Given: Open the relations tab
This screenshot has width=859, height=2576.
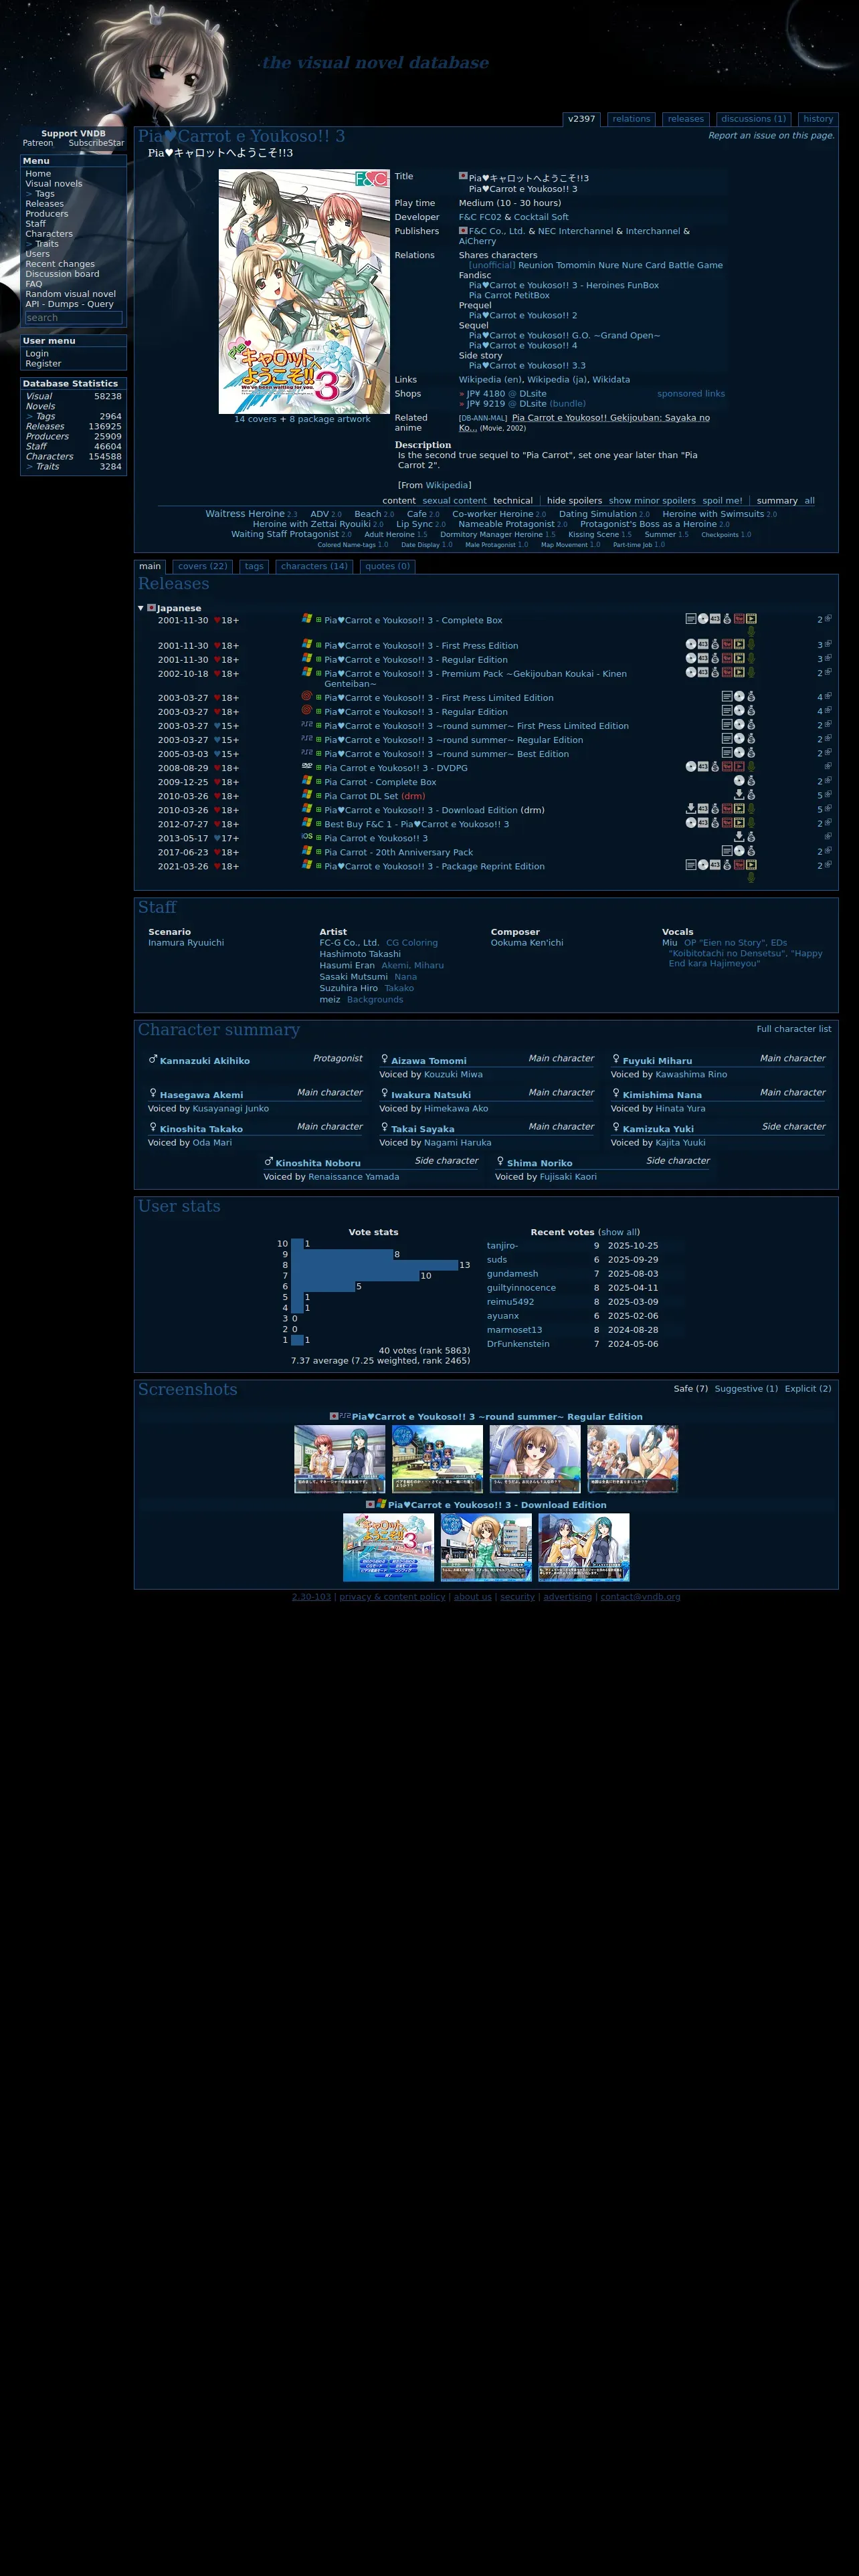Looking at the screenshot, I should tap(631, 119).
